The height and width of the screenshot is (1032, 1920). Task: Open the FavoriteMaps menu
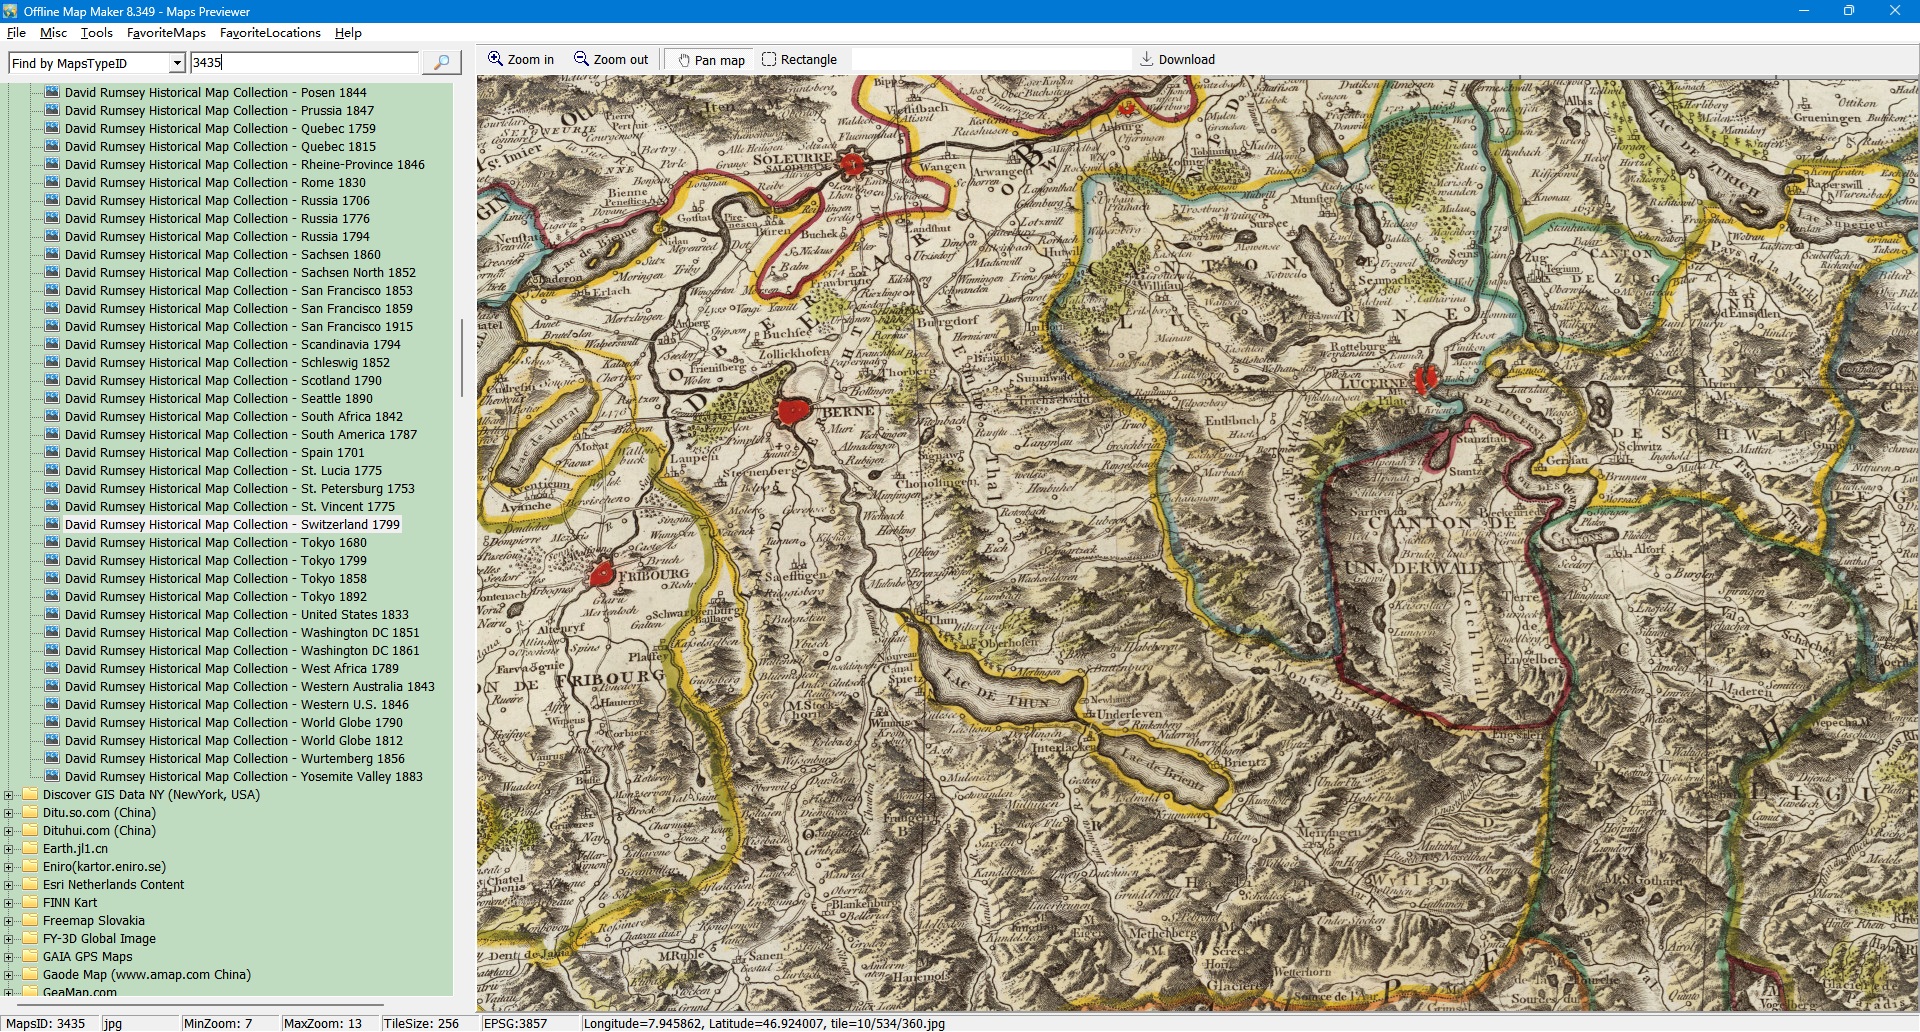pos(166,33)
